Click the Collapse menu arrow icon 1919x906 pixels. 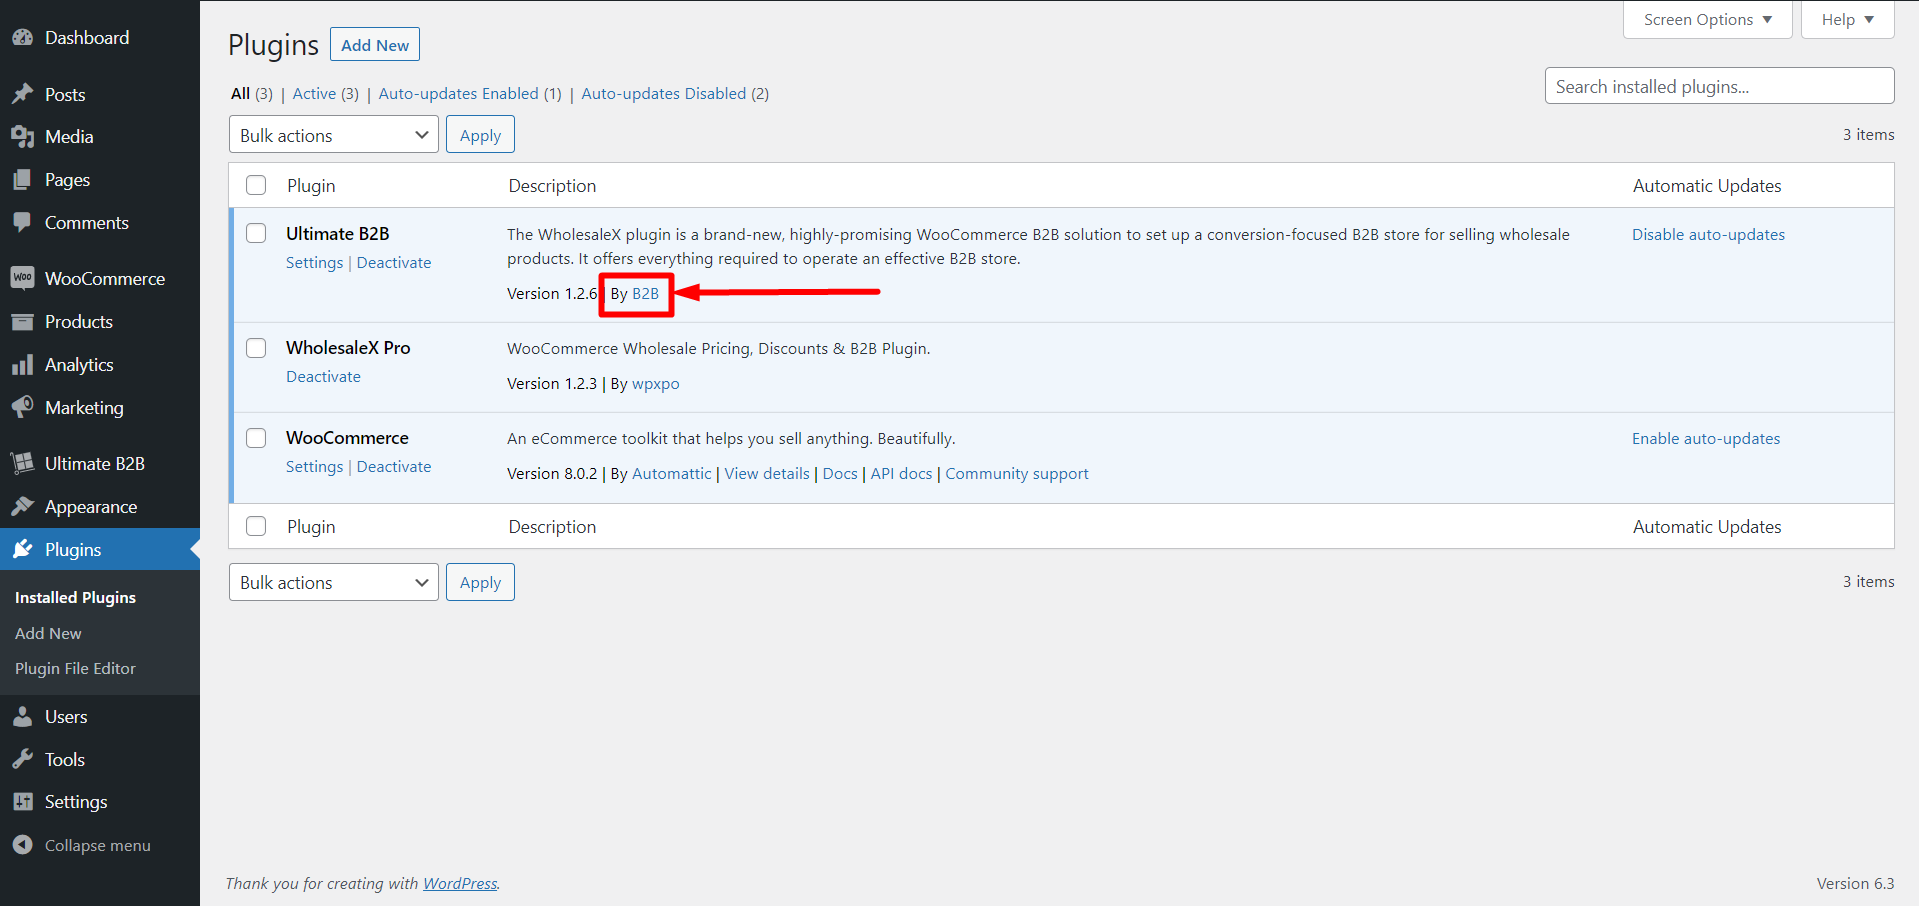[22, 845]
